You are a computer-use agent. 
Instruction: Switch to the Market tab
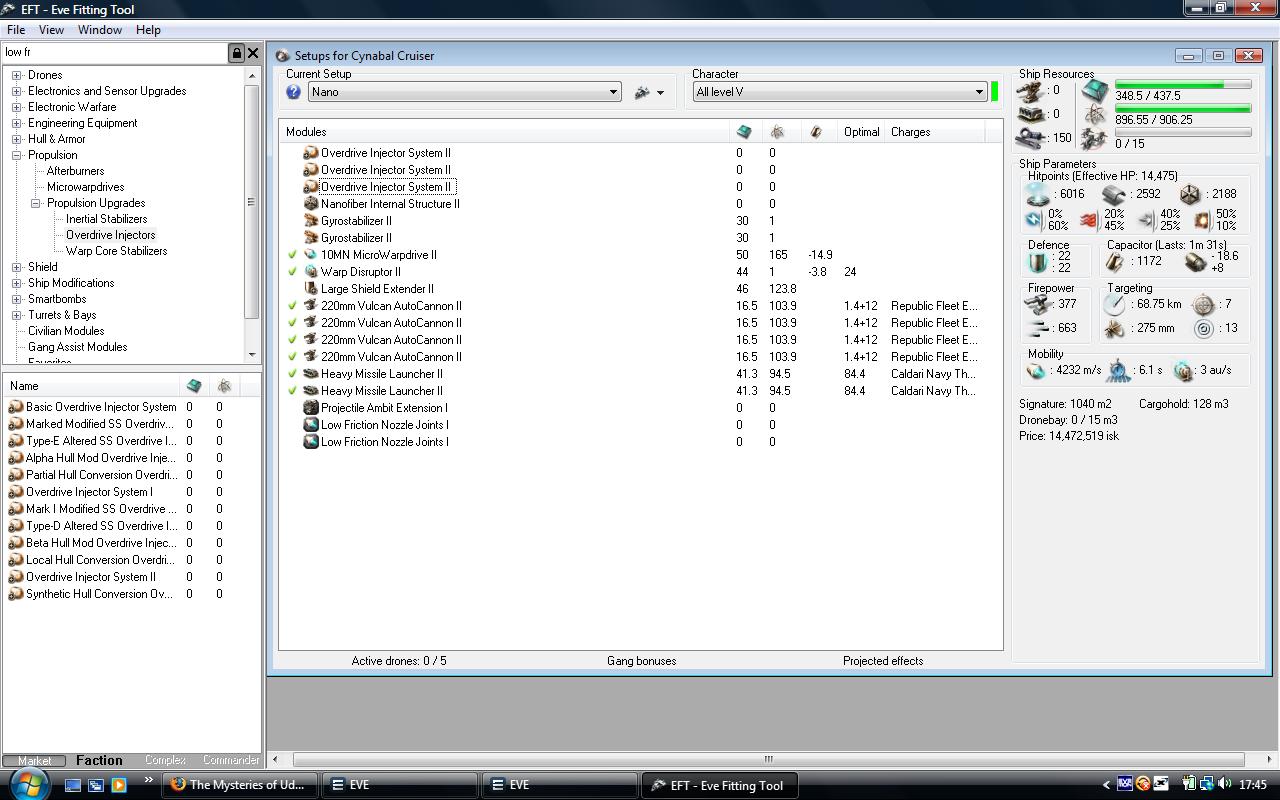pyautogui.click(x=34, y=760)
